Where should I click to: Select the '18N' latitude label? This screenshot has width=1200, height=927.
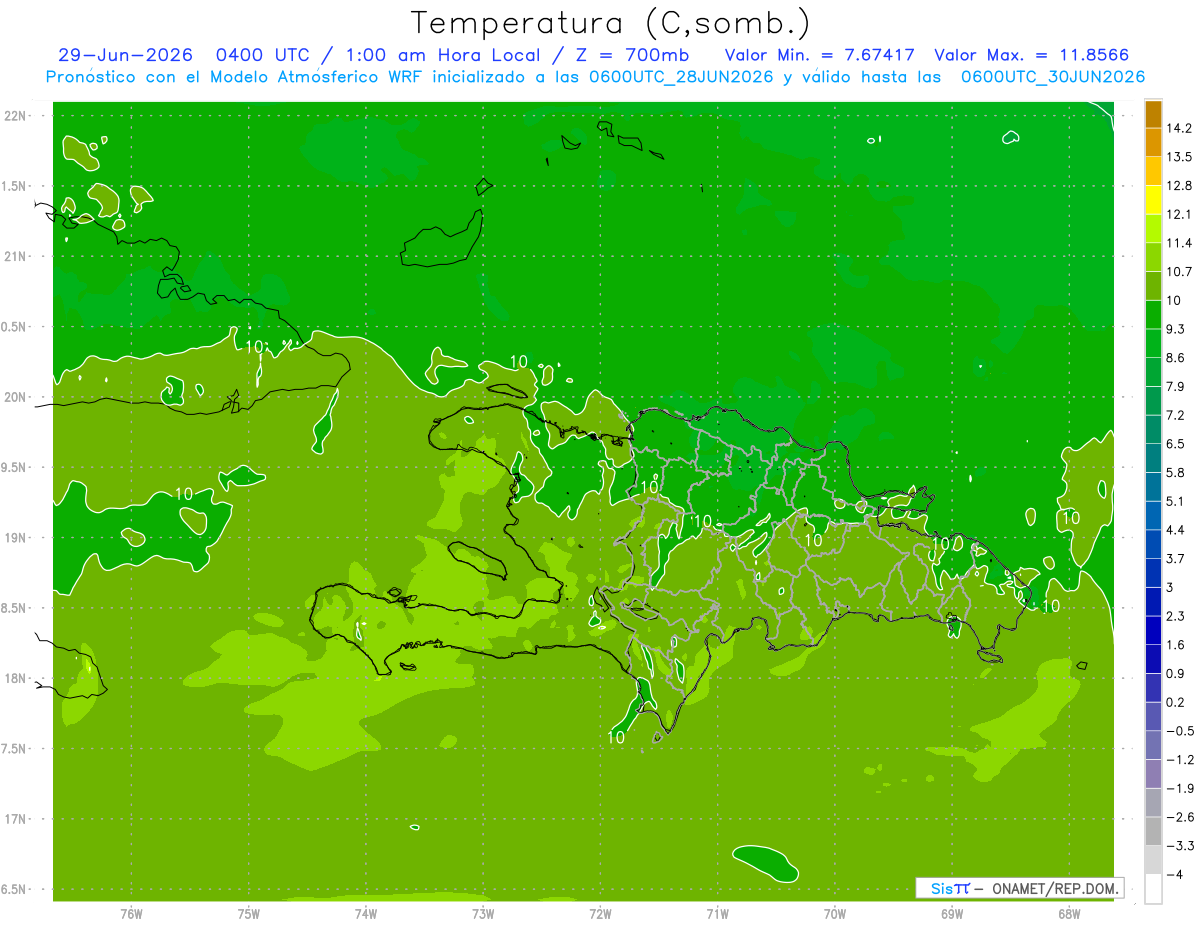click(15, 678)
